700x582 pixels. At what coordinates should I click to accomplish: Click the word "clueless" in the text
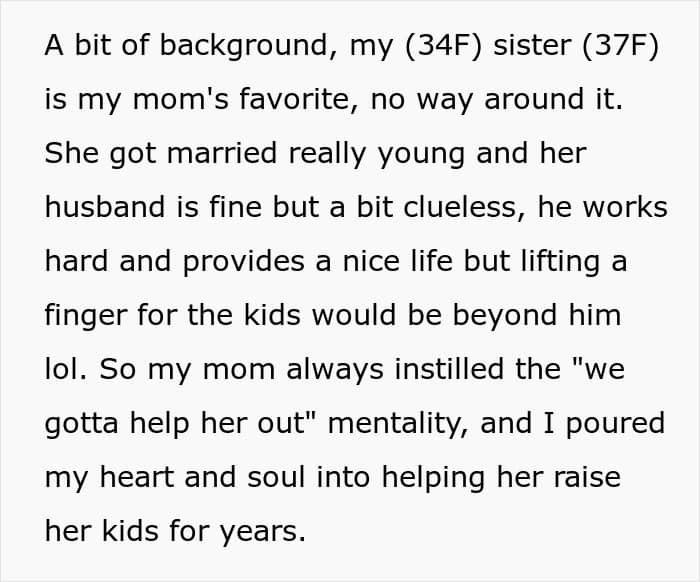point(459,207)
